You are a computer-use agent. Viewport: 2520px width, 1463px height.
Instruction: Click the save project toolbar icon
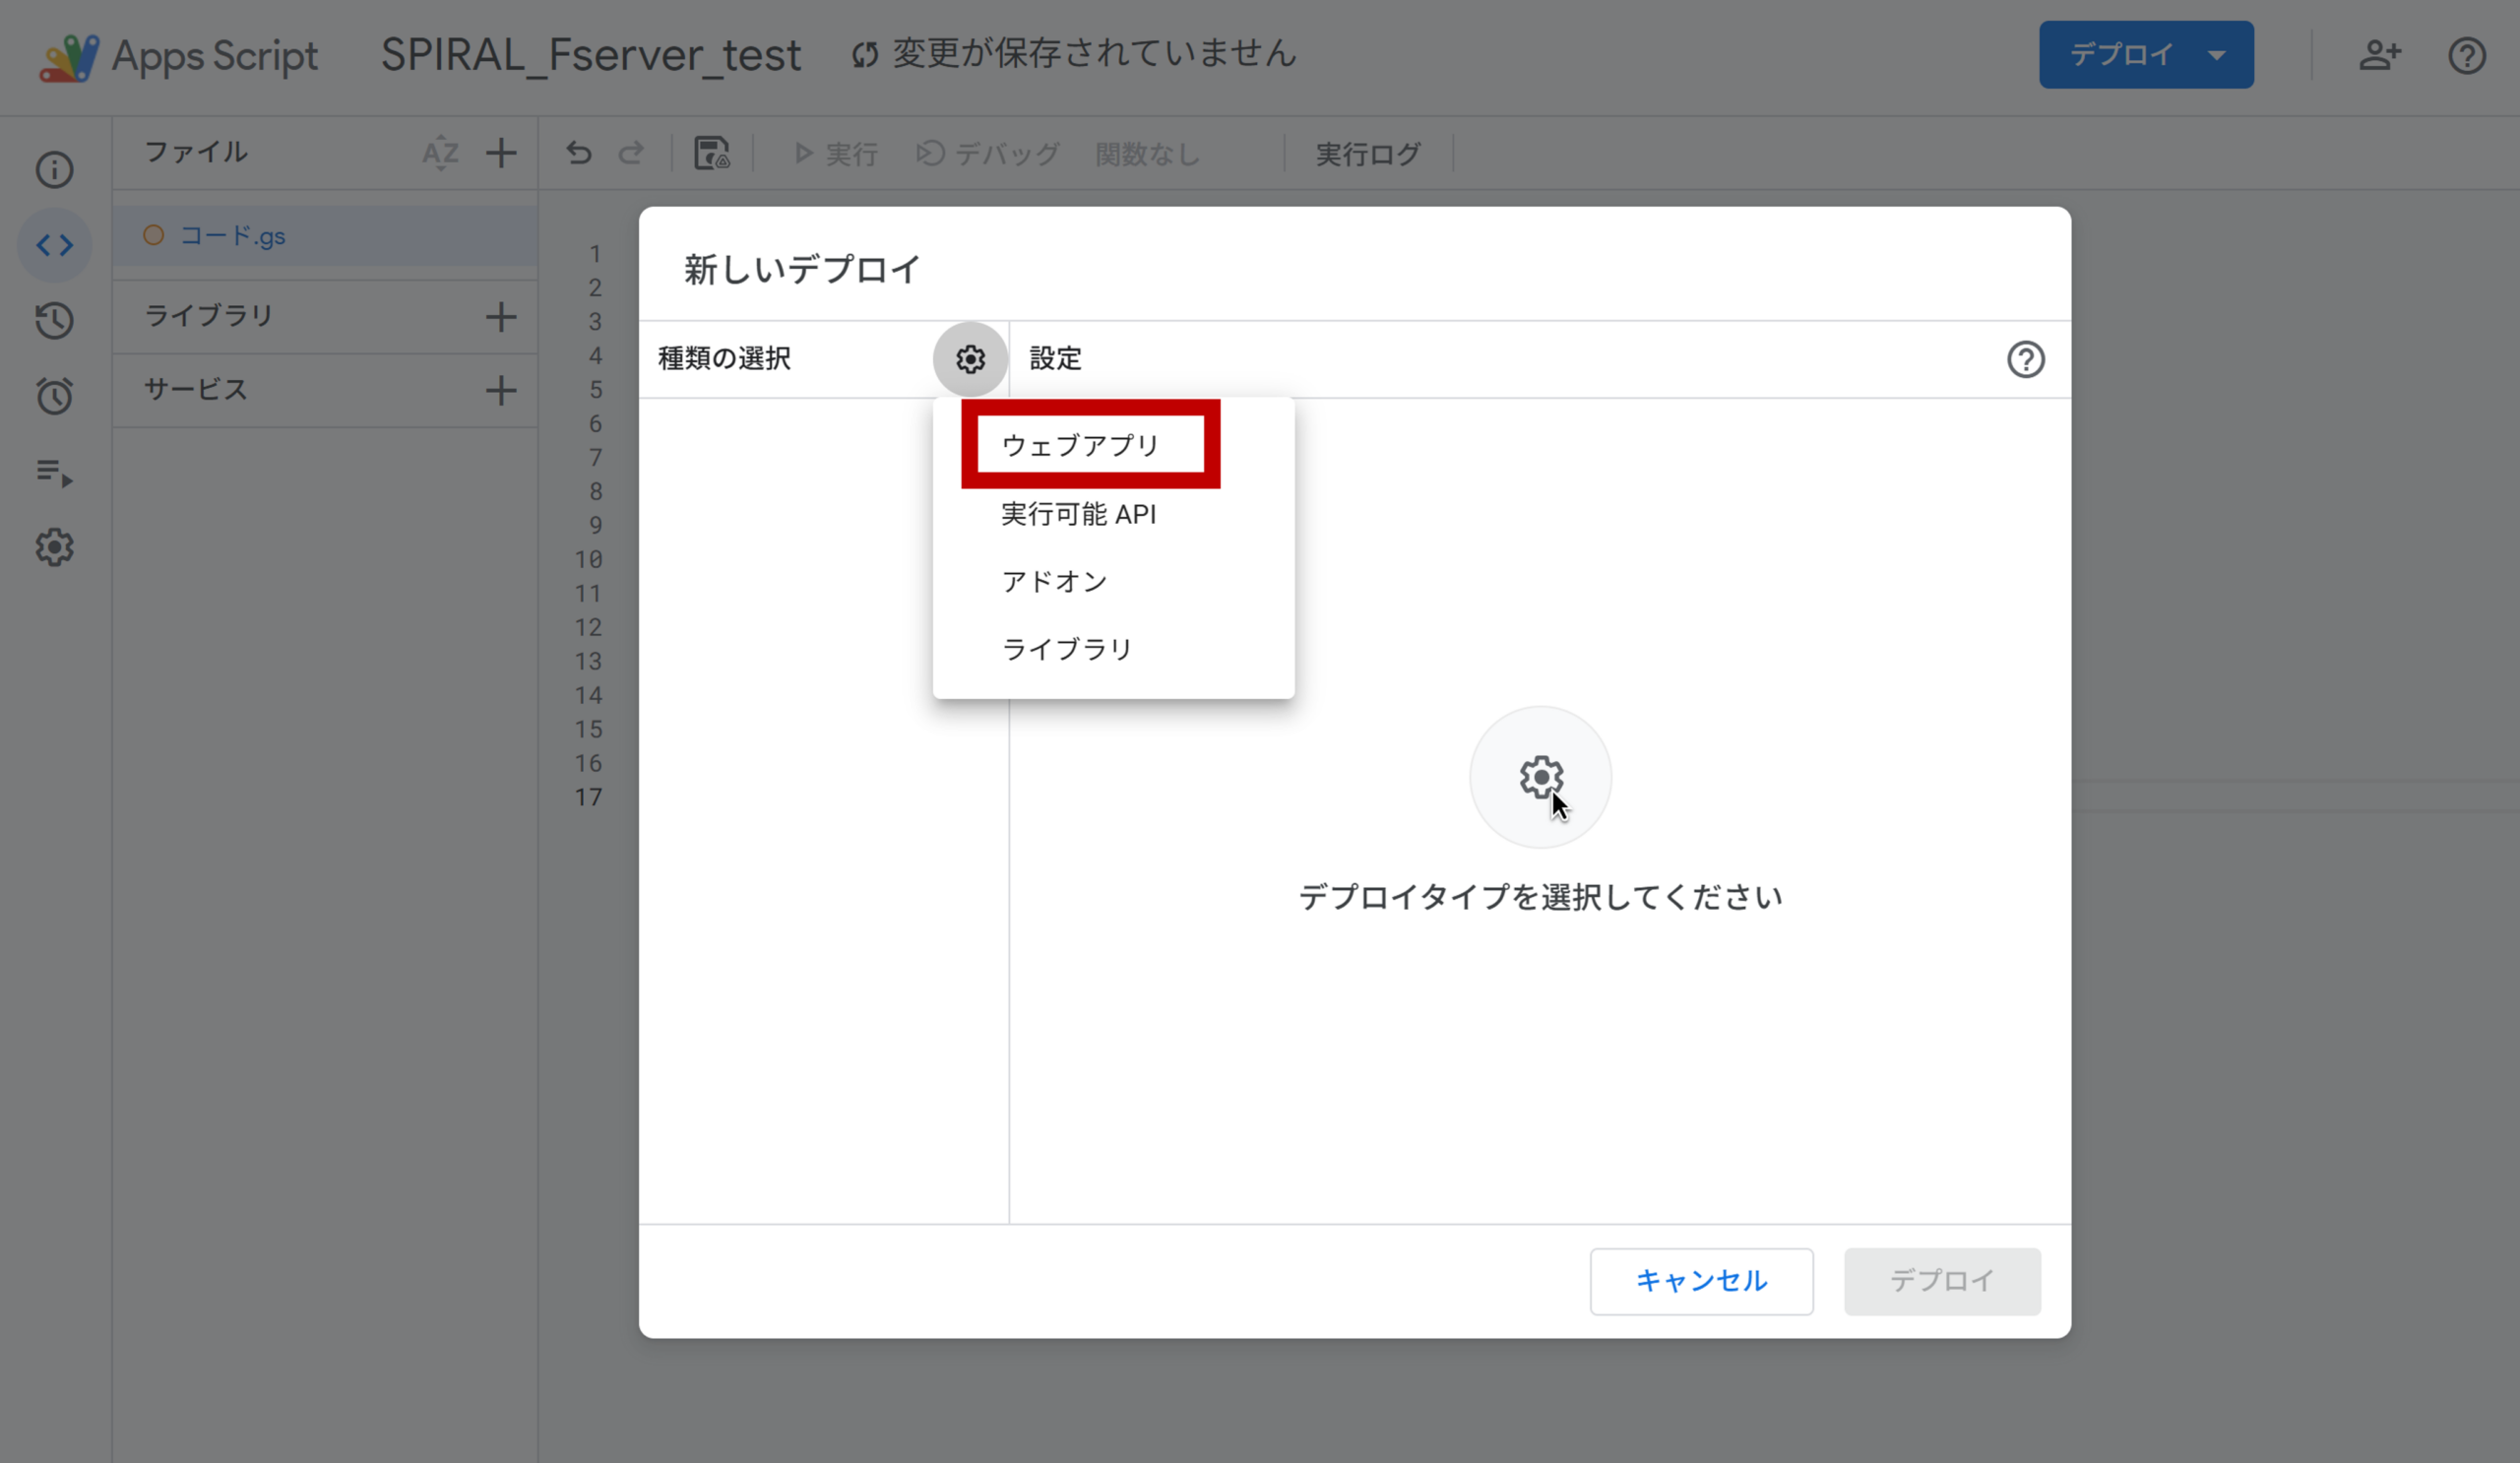click(711, 153)
